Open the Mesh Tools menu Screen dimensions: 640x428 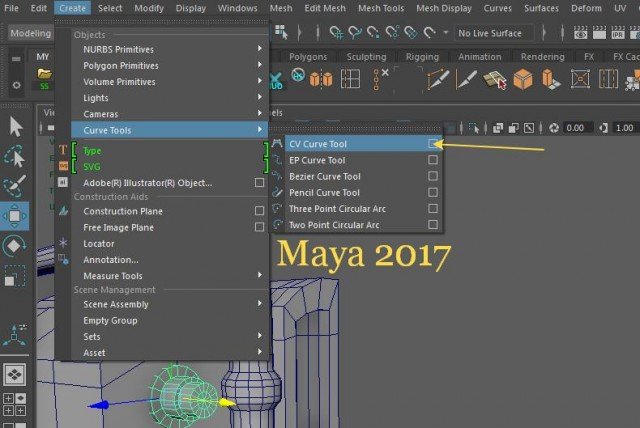(x=381, y=8)
